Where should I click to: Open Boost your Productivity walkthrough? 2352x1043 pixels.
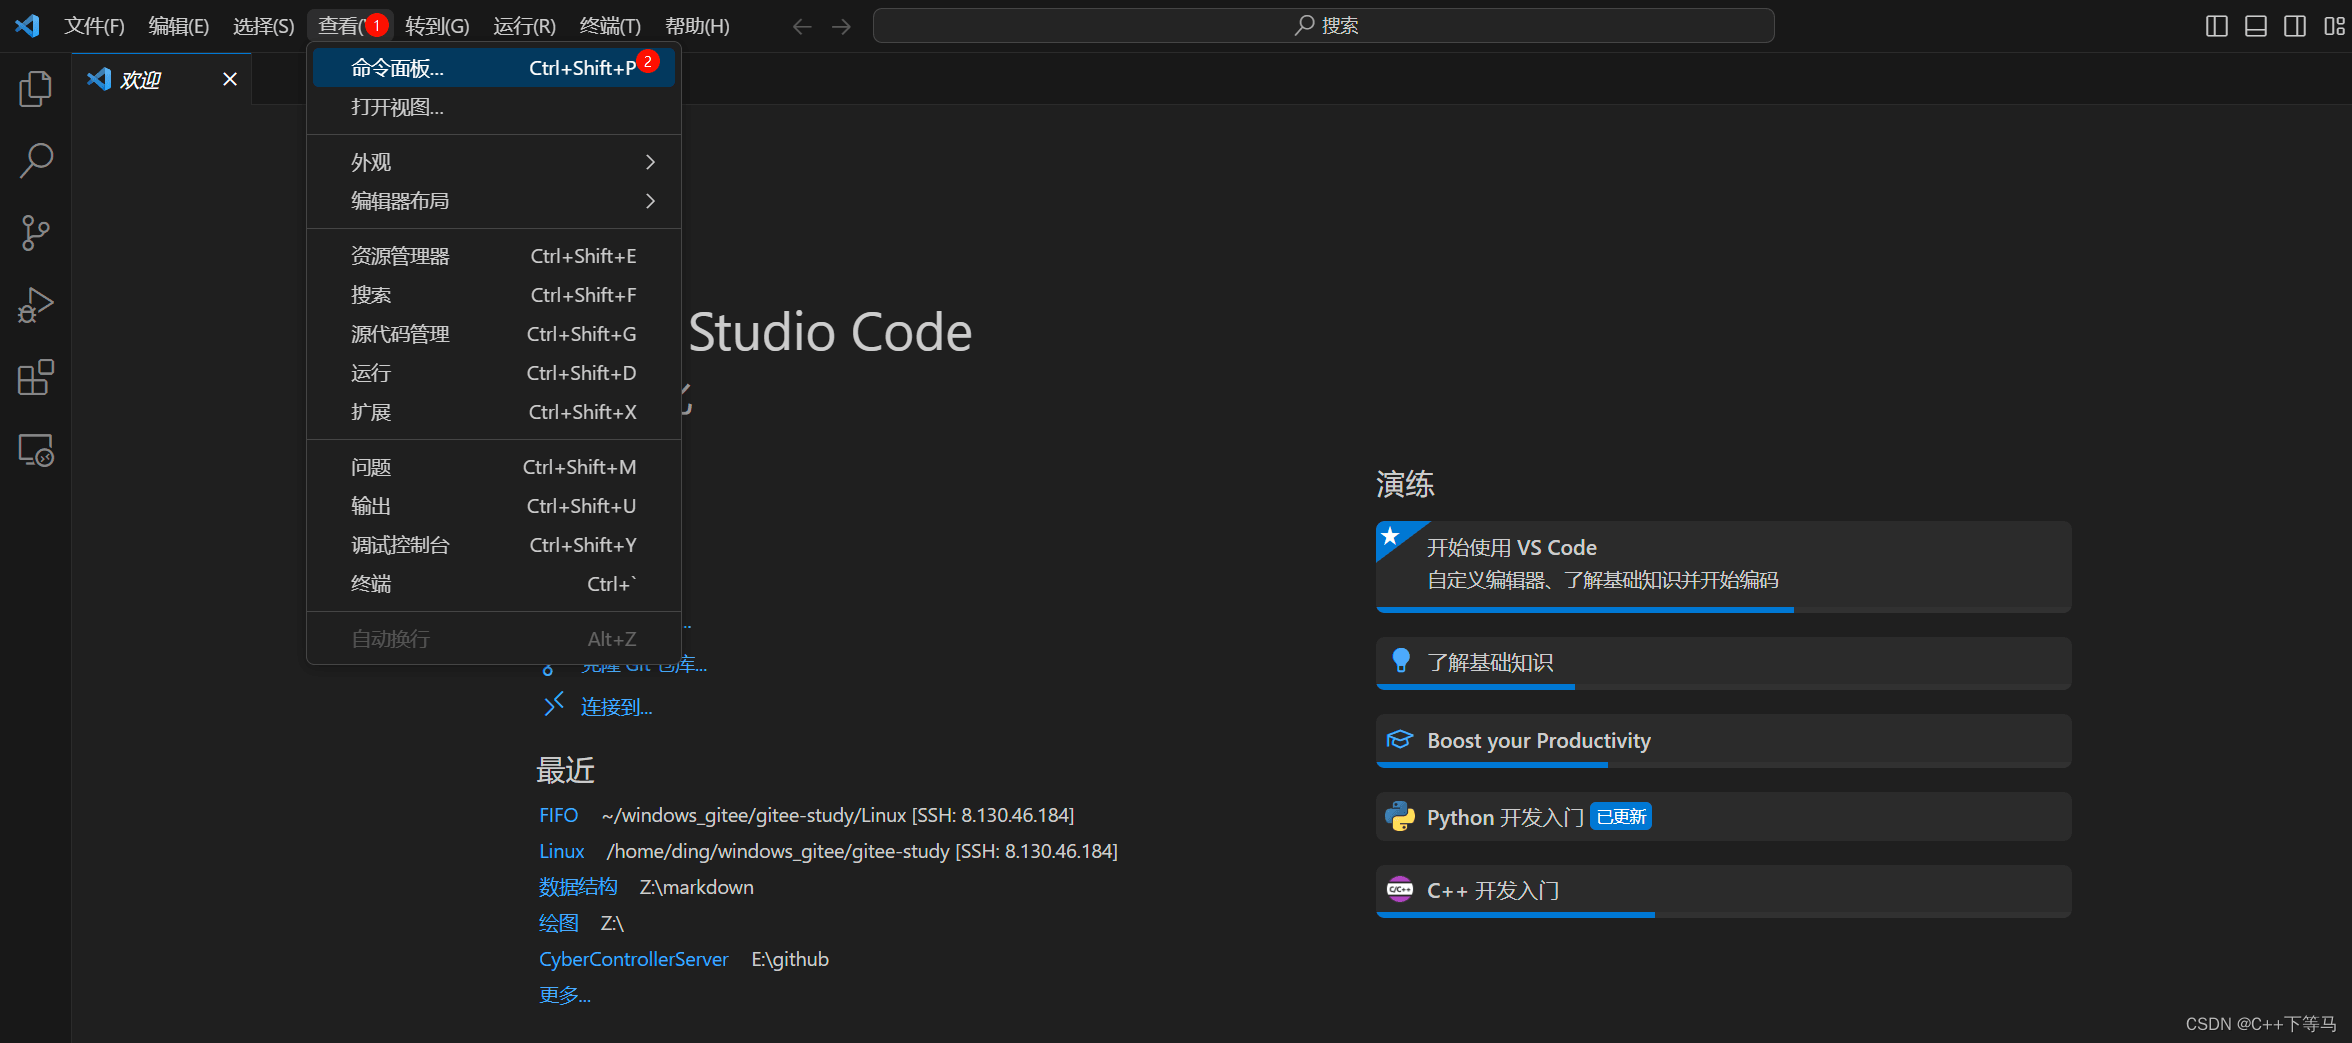(x=1723, y=741)
